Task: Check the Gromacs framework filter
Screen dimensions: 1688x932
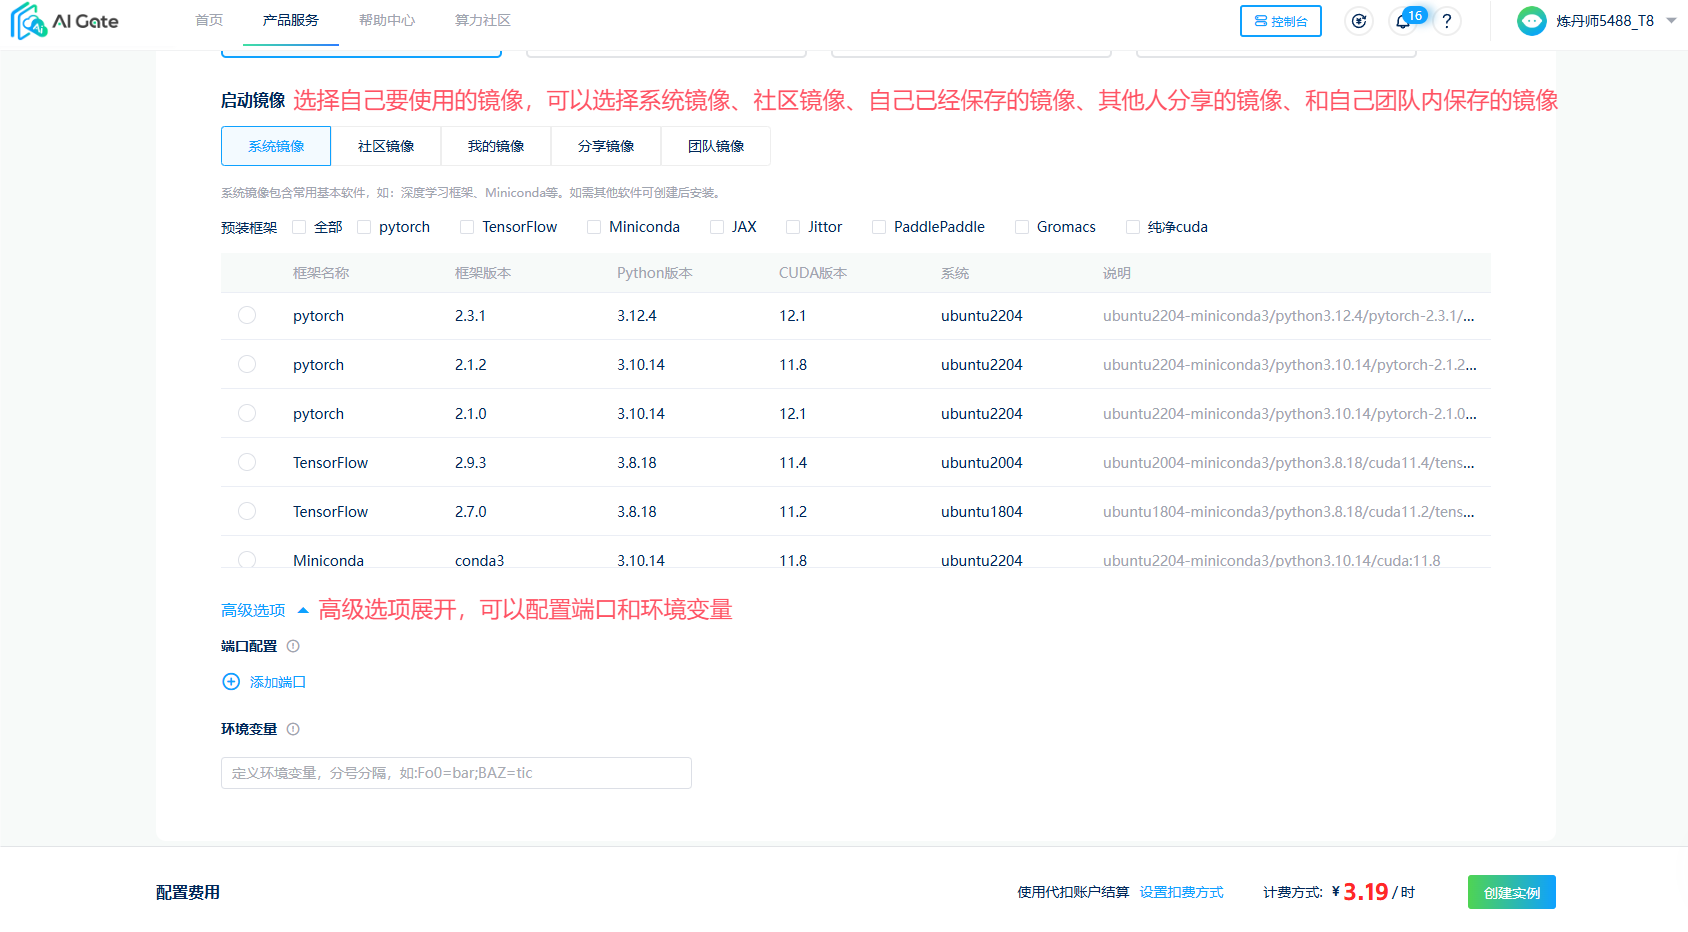Action: tap(1022, 227)
